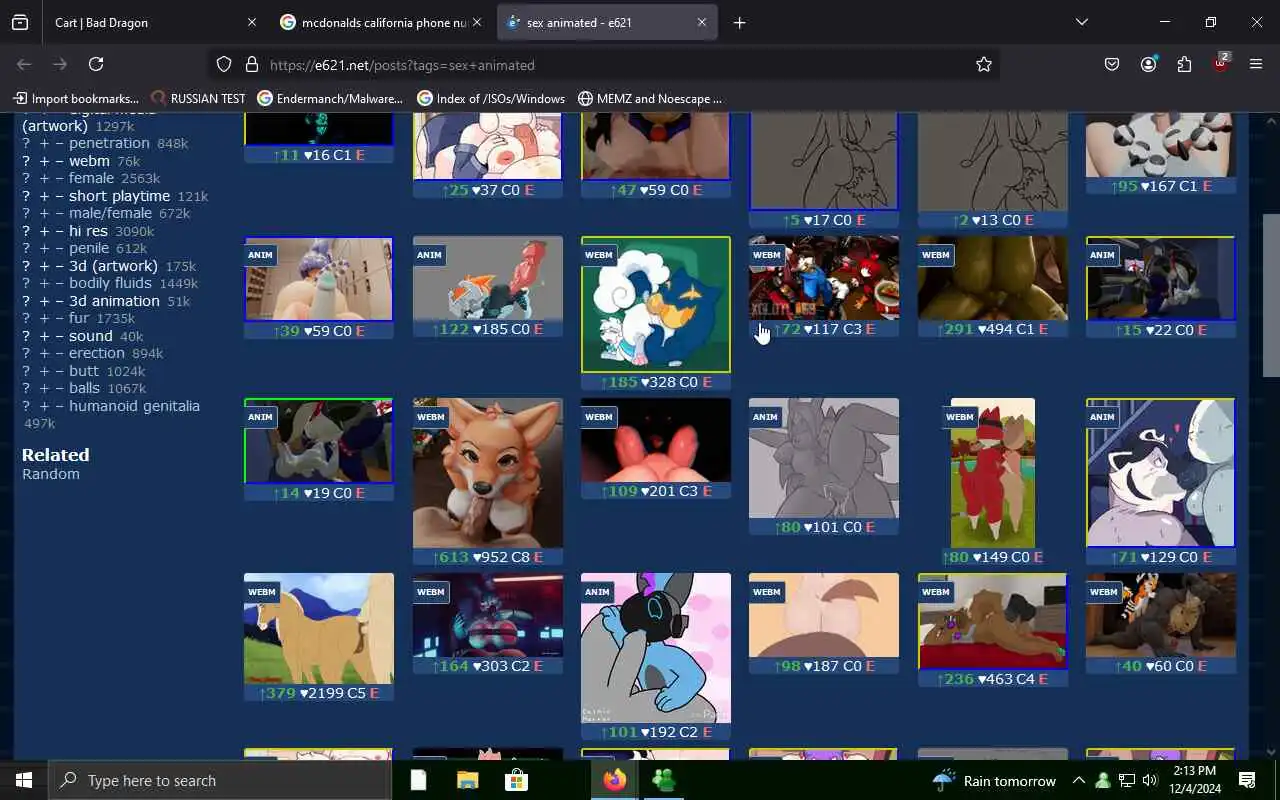Open the hi res tag link
The image size is (1280, 800).
point(88,231)
